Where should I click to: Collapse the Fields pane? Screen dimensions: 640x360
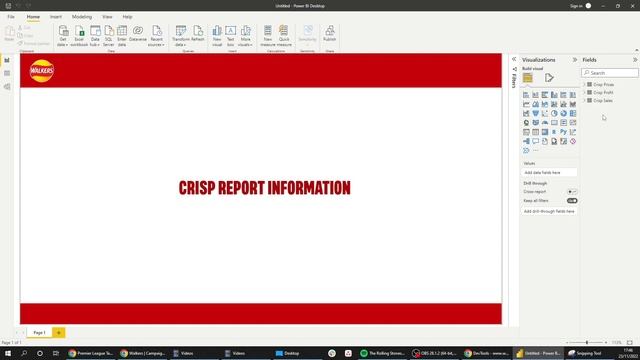635,60
